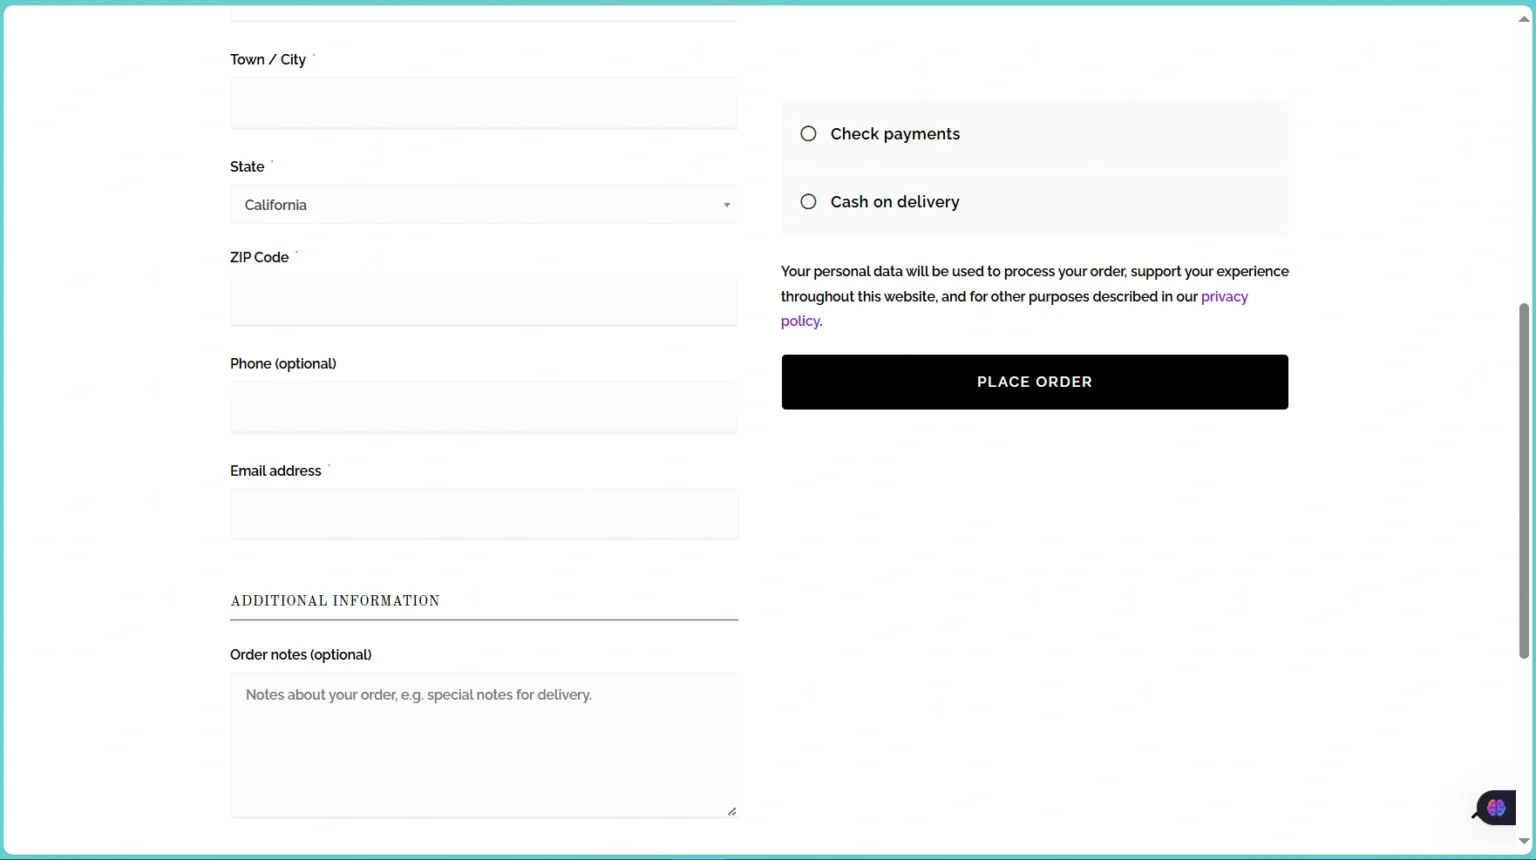
Task: Click the scrollbar up arrow
Action: (x=1524, y=19)
